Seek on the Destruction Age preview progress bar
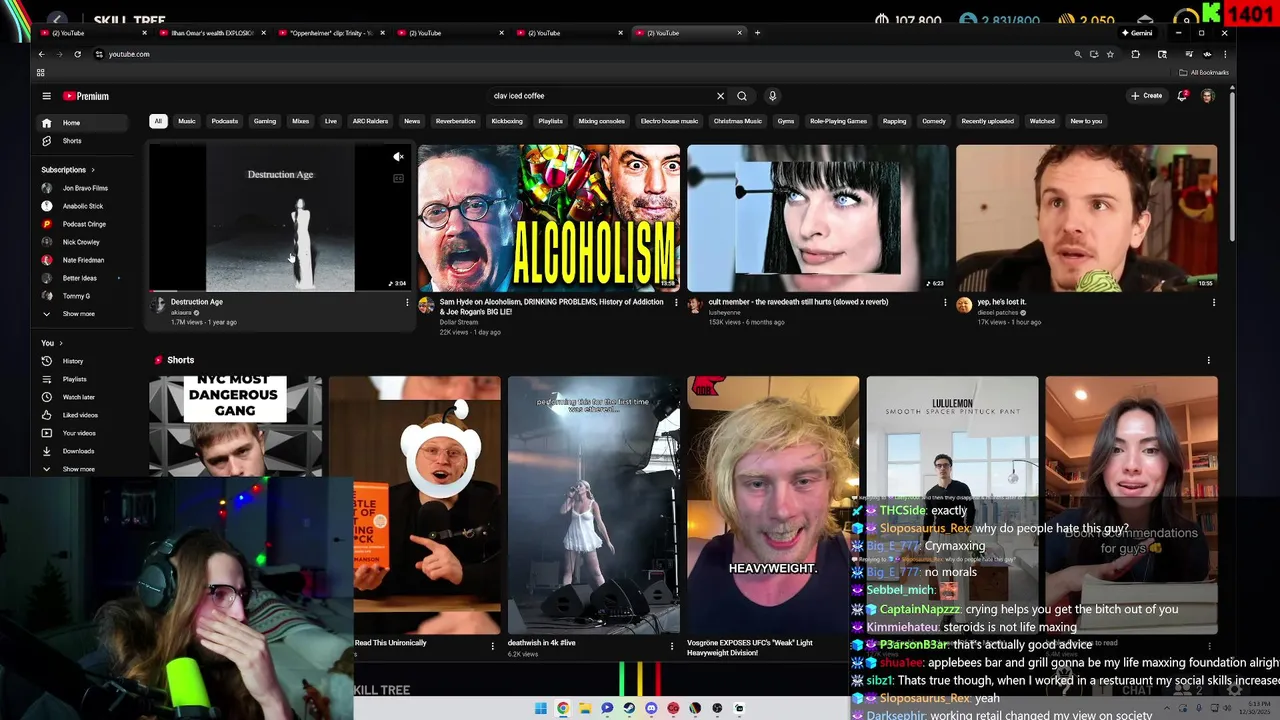The image size is (1280, 720). tap(280, 291)
